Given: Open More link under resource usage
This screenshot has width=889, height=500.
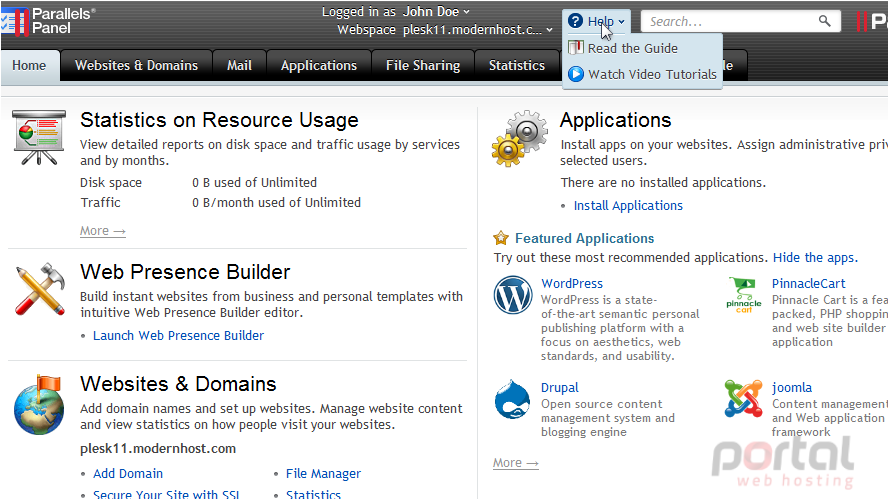Looking at the screenshot, I should pyautogui.click(x=103, y=231).
